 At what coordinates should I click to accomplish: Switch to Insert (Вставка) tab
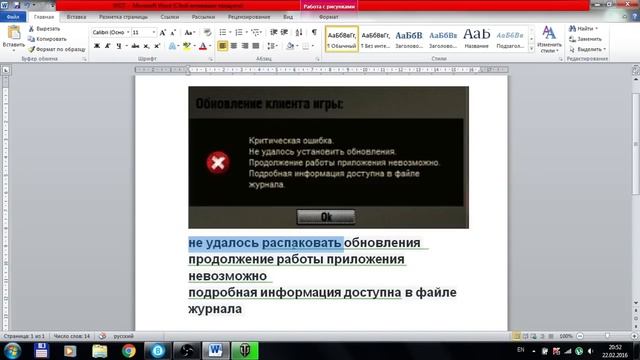pos(76,17)
